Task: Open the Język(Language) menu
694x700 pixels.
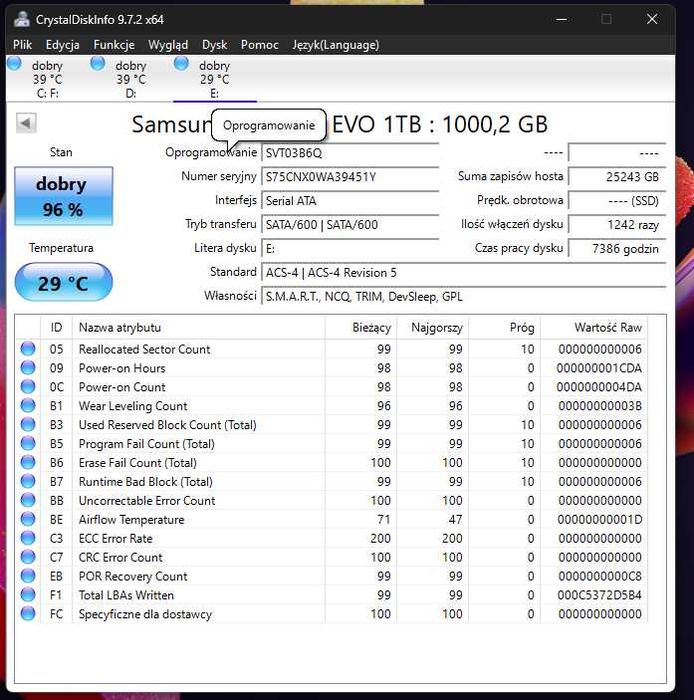Action: click(x=336, y=45)
